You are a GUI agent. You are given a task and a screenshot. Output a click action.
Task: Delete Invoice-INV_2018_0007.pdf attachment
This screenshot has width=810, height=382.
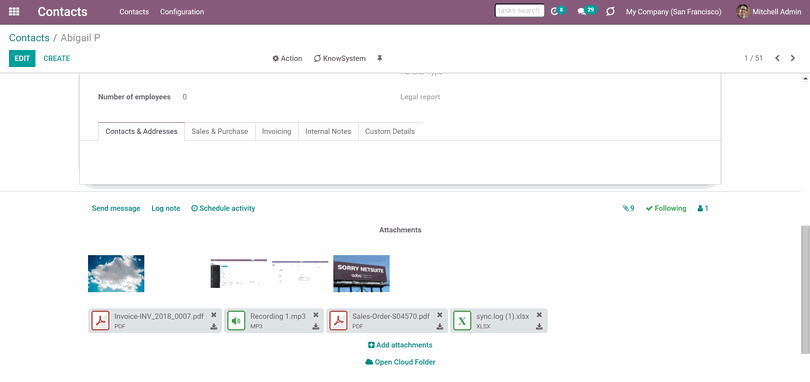click(214, 315)
